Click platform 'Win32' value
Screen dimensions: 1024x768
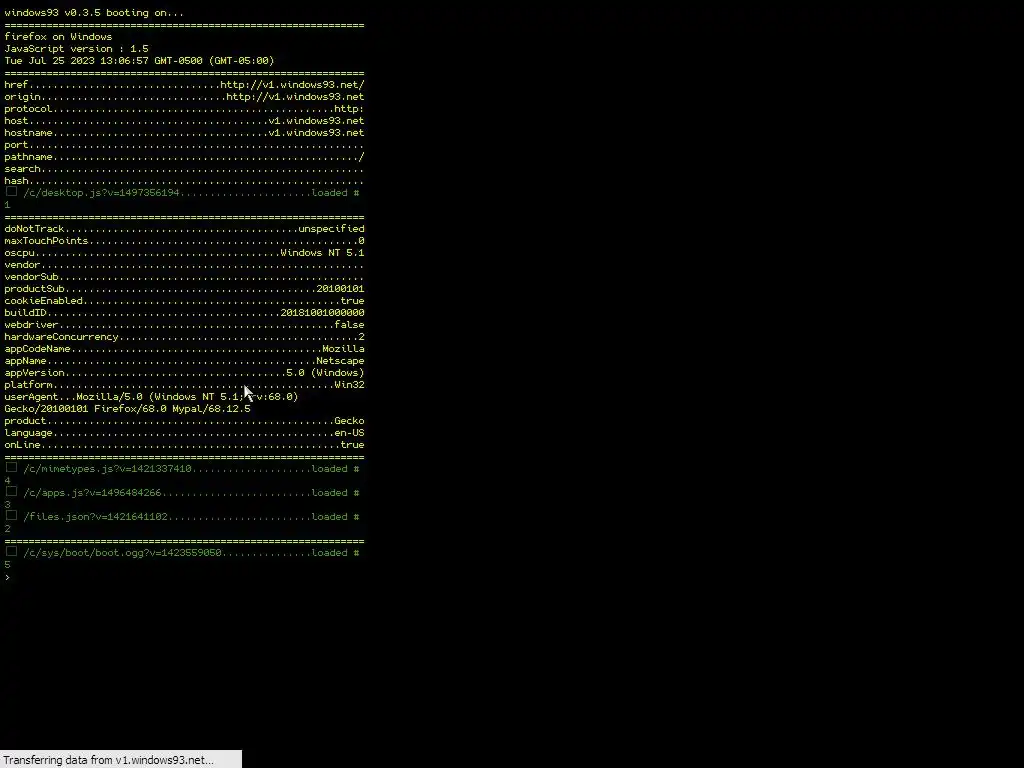click(x=349, y=385)
